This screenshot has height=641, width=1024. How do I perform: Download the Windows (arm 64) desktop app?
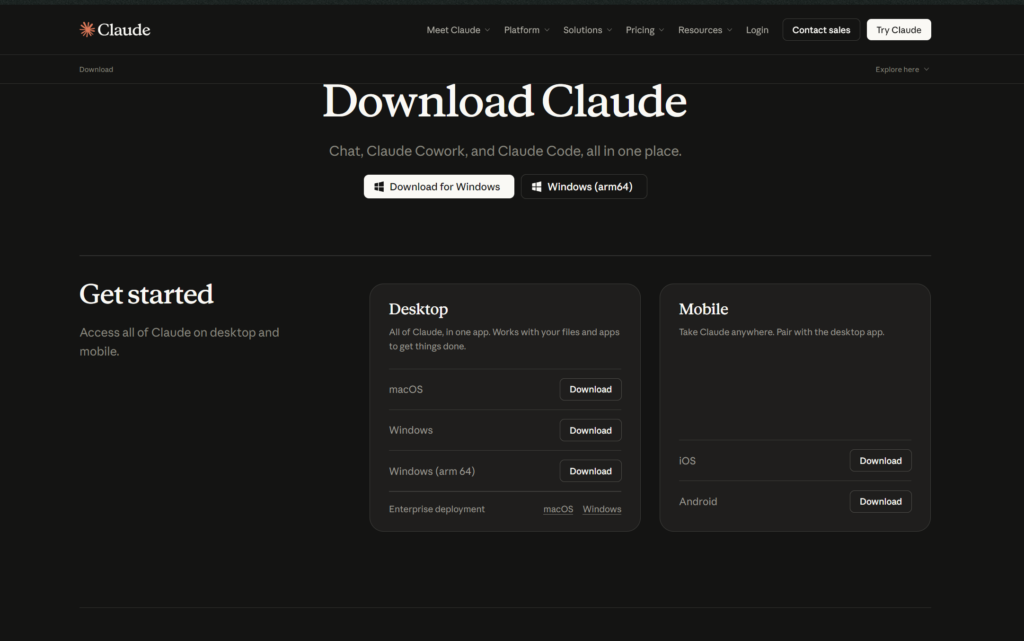[590, 471]
